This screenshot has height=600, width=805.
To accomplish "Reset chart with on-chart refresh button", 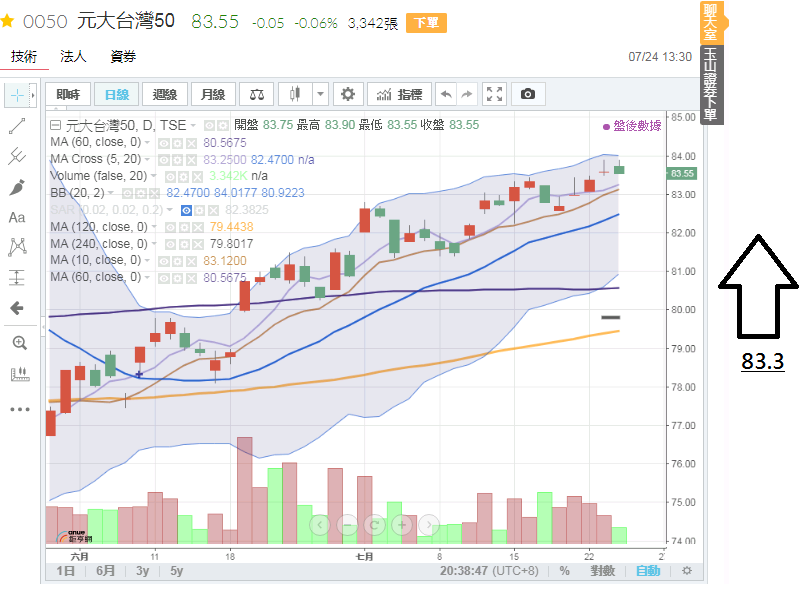I will coord(374,525).
